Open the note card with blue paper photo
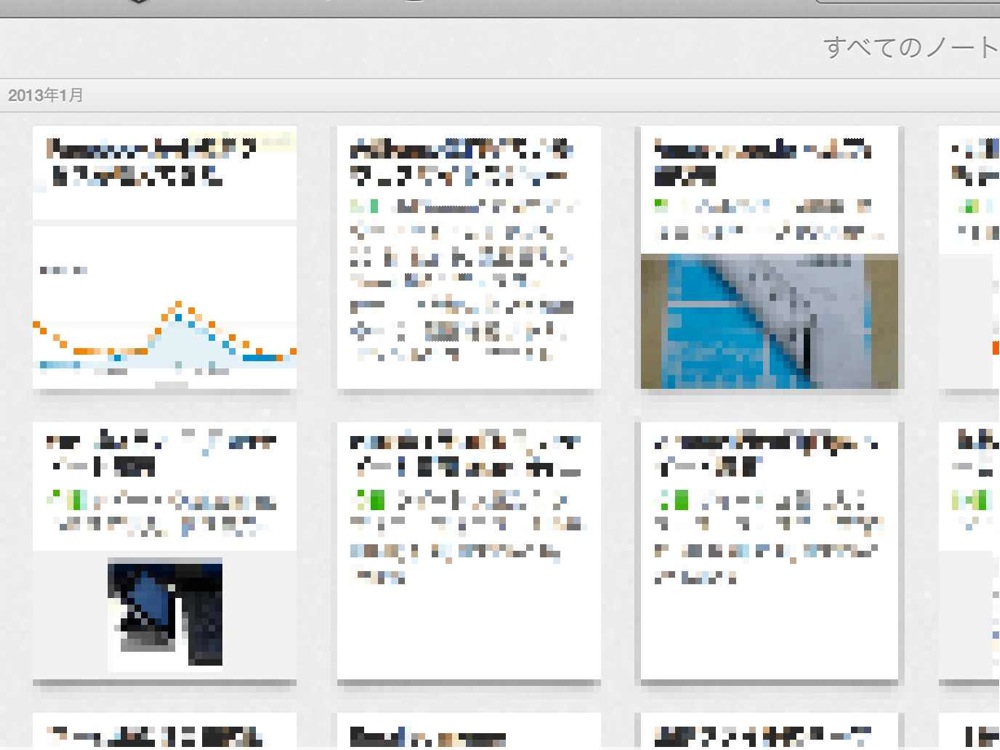 click(x=769, y=257)
